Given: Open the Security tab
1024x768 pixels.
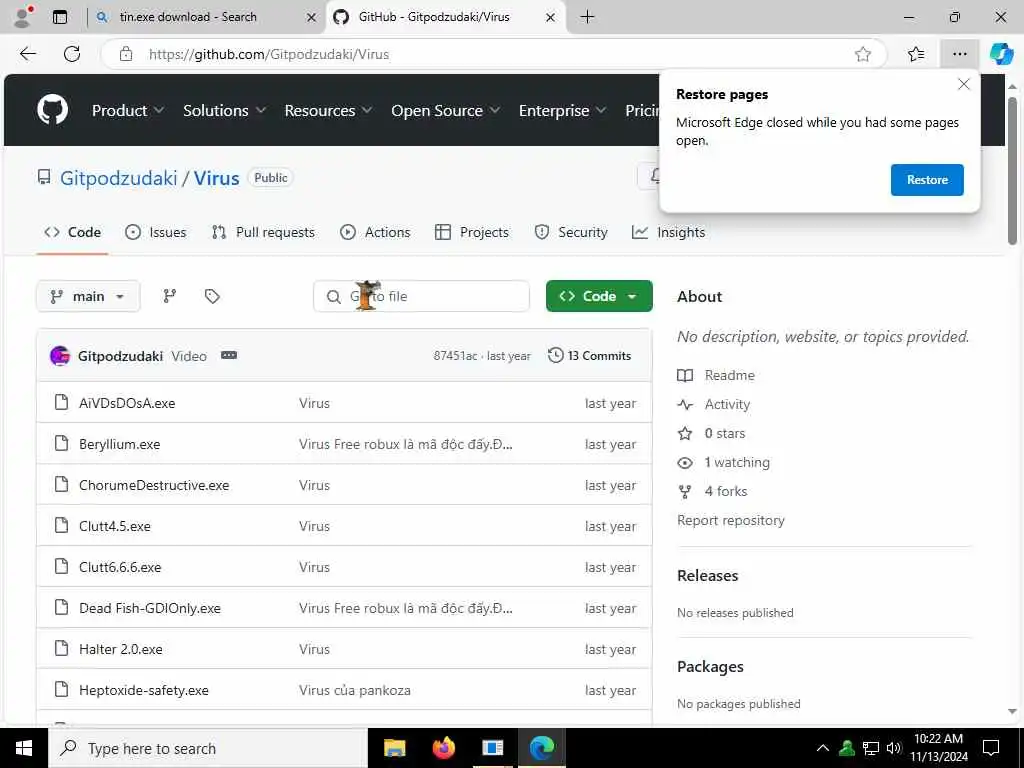Looking at the screenshot, I should pyautogui.click(x=571, y=232).
